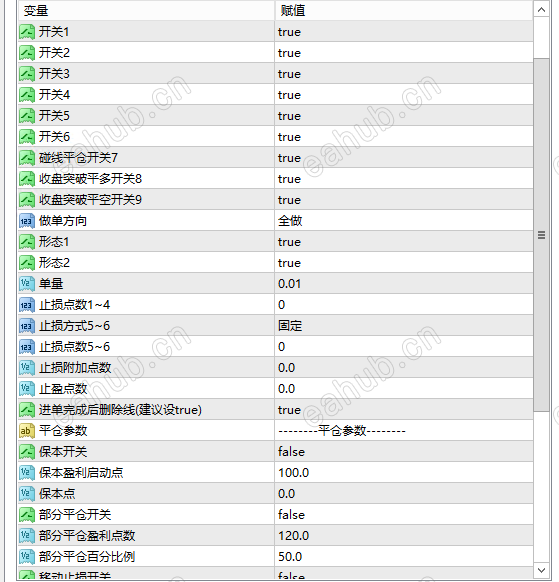
Task: Edit the 部分平仓百分比例 value 50.0
Action: click(404, 556)
